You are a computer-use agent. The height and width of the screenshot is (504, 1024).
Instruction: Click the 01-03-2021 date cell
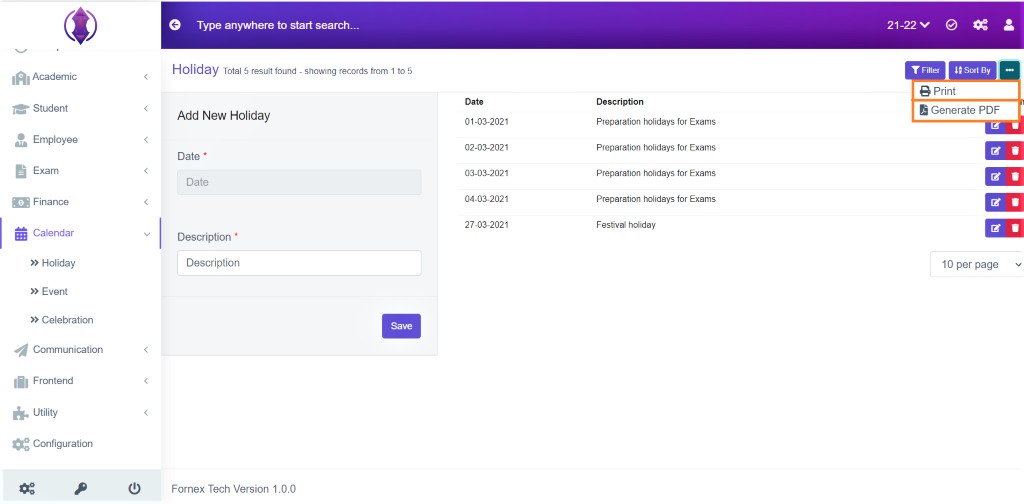point(487,122)
